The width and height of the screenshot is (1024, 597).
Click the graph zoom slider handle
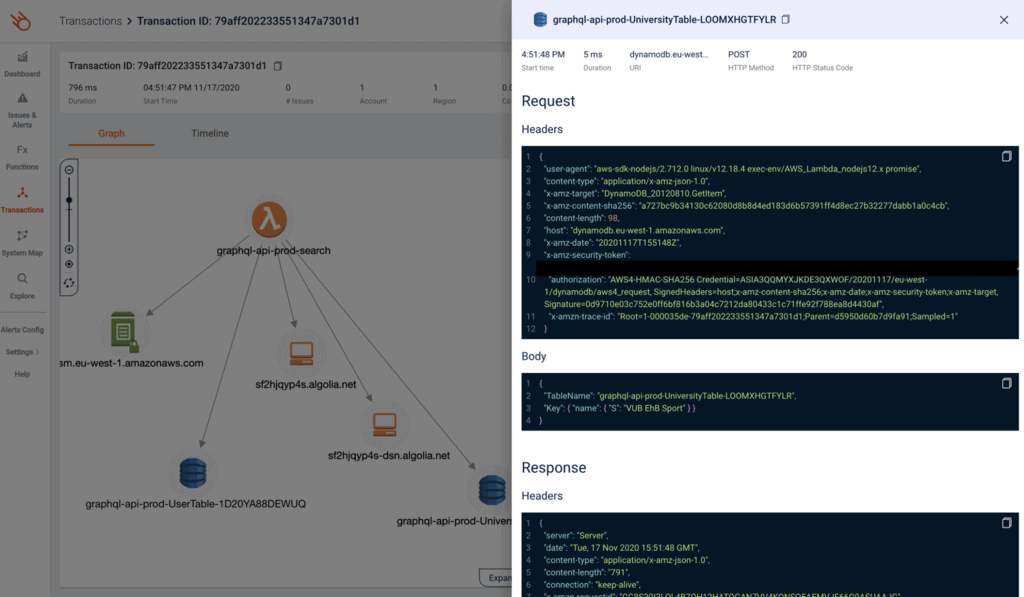click(x=69, y=201)
